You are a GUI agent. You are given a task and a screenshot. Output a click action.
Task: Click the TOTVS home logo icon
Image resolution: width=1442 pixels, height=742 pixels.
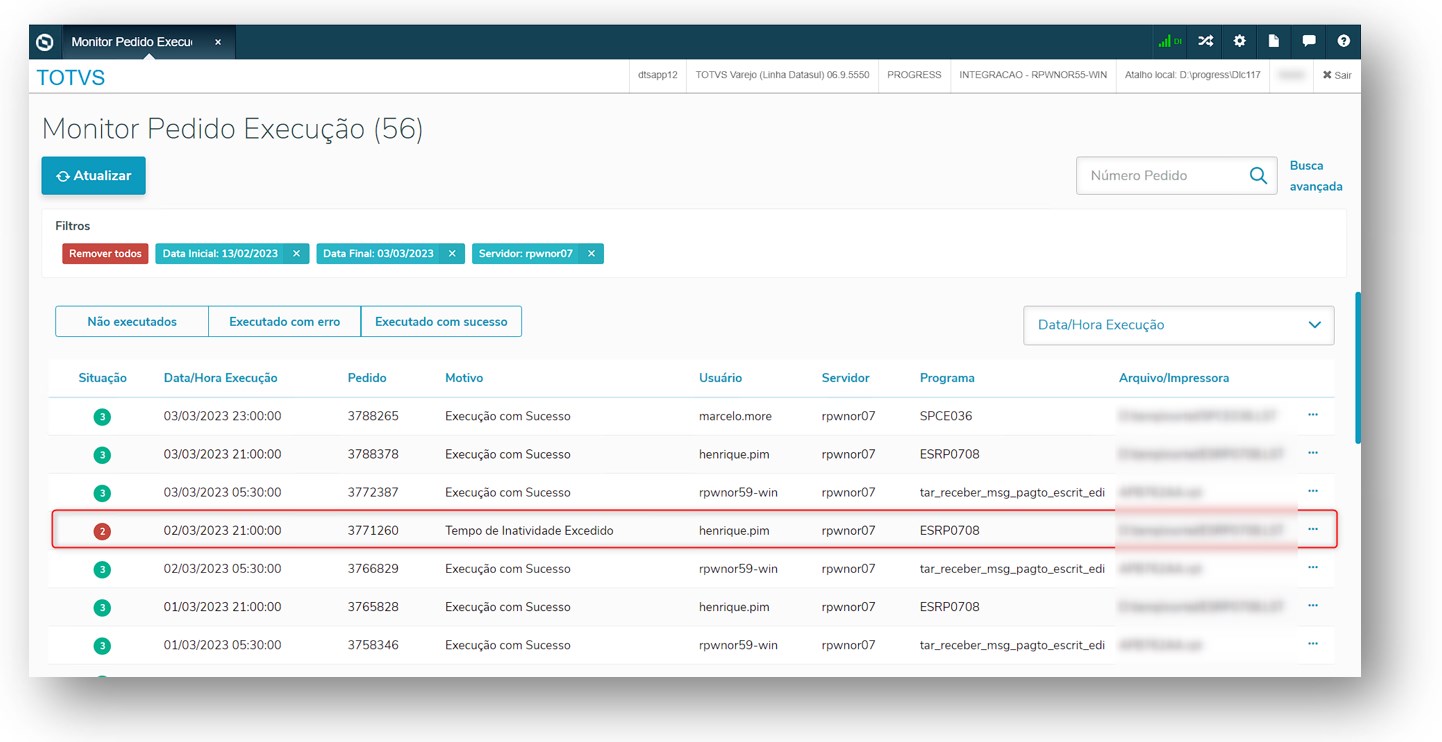(44, 42)
